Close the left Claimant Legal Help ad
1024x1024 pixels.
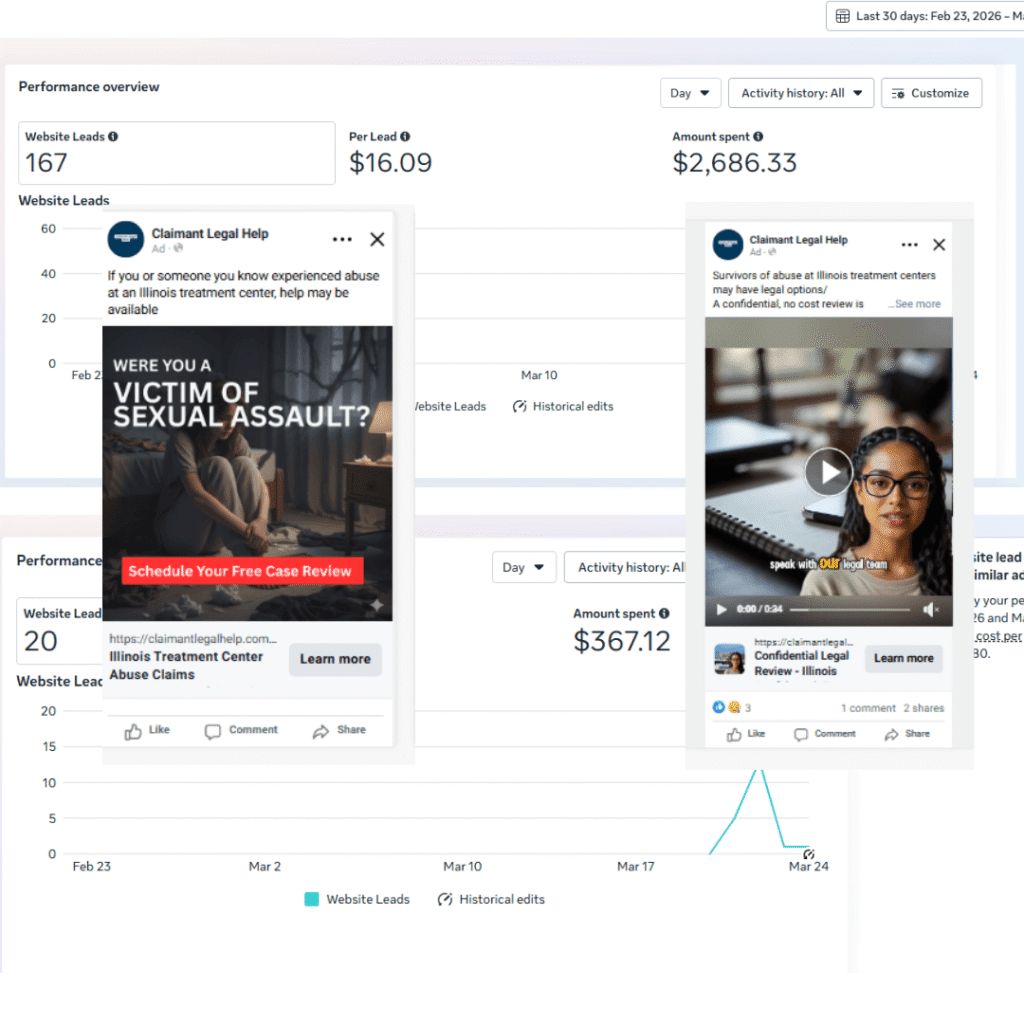(x=377, y=240)
